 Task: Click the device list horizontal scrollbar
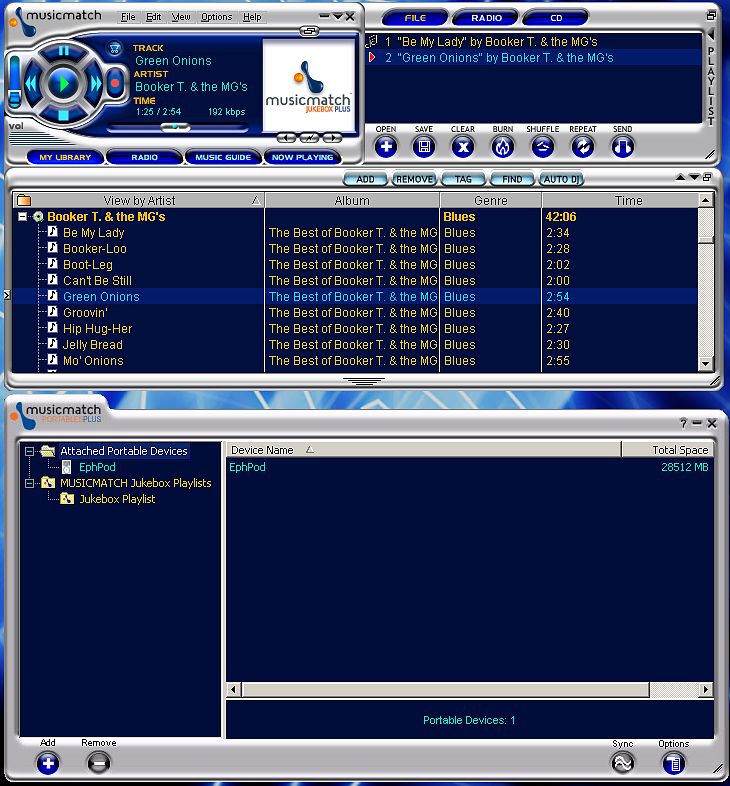[445, 690]
